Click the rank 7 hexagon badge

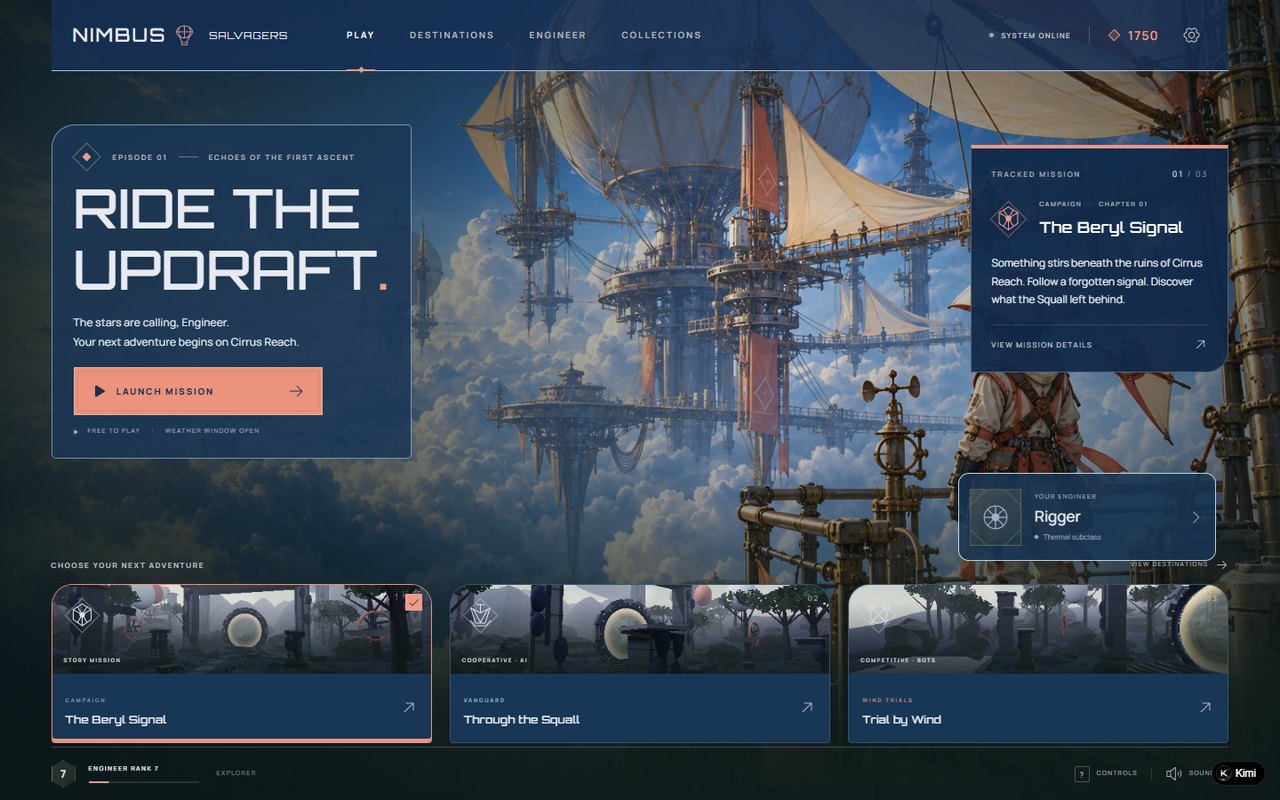[x=63, y=774]
